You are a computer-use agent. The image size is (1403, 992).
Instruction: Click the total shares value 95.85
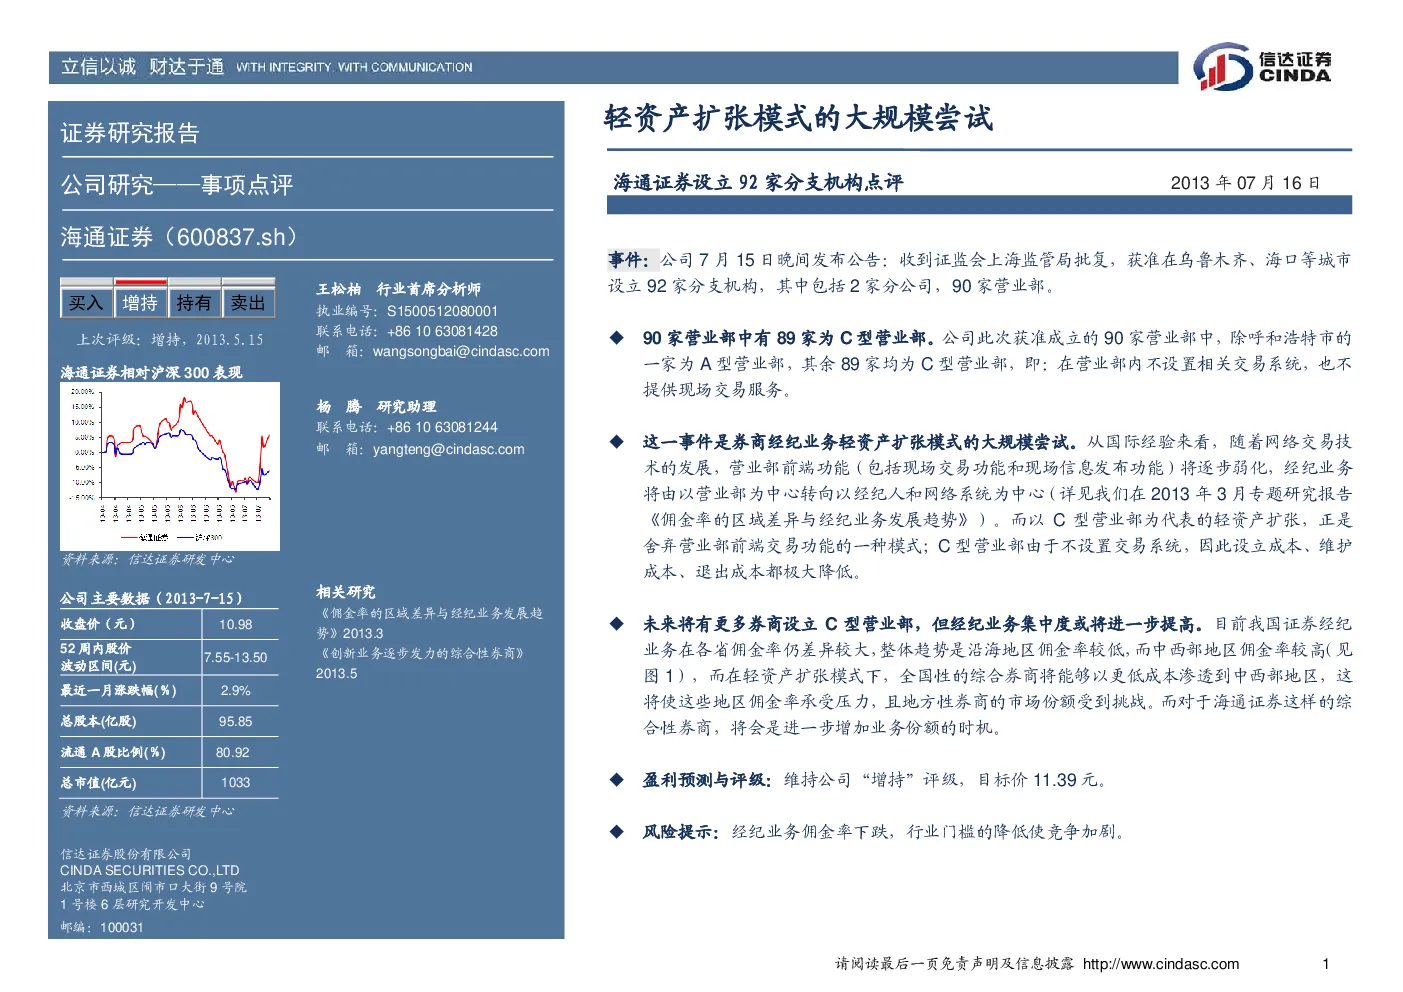(236, 721)
